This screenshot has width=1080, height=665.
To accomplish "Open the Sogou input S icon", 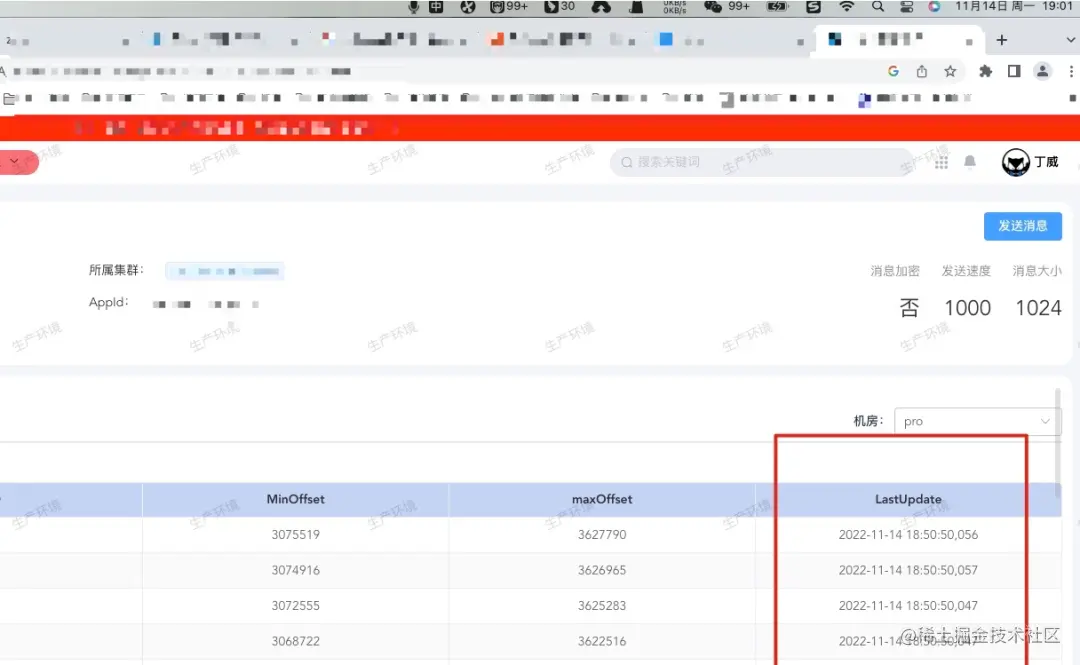I will click(x=813, y=7).
